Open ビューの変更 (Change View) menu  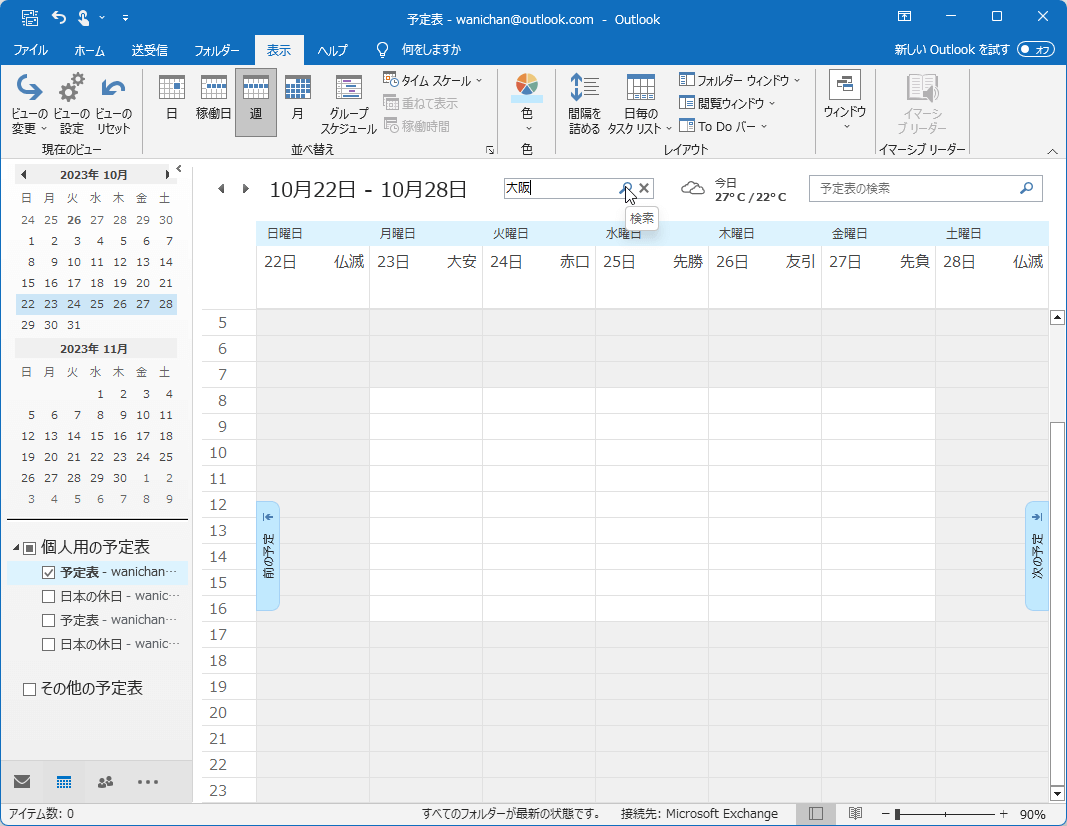coord(29,103)
